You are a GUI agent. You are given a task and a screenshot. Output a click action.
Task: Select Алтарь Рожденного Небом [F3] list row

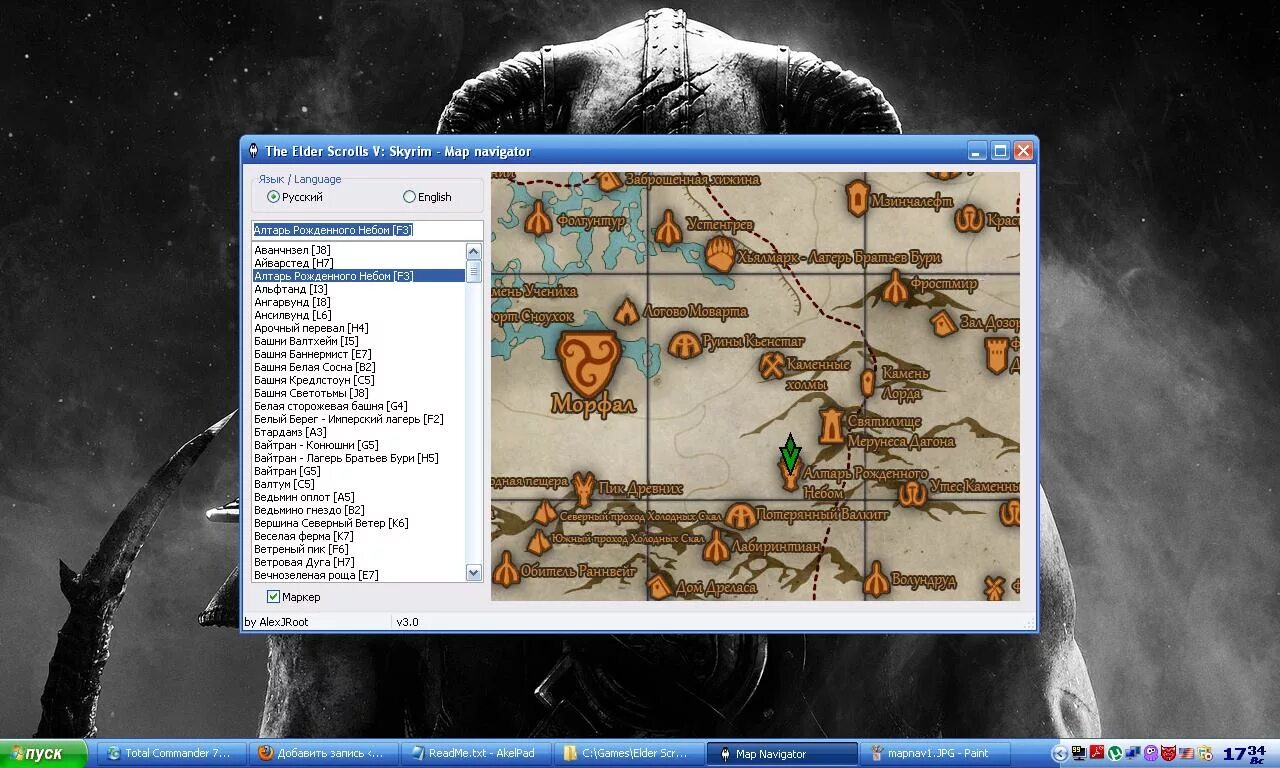coord(358,276)
